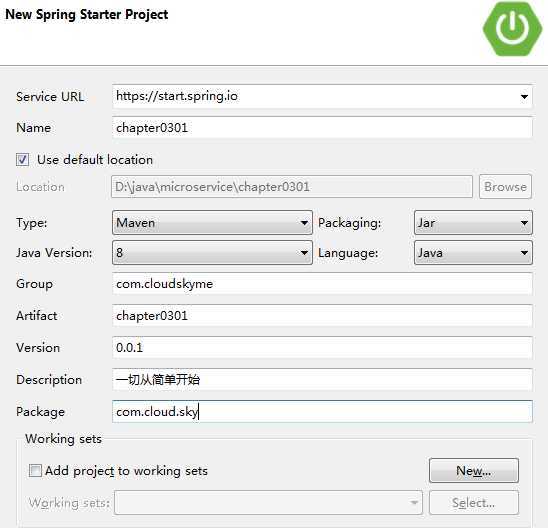Screen dimensions: 548x528
Task: Toggle the Use default location checkbox
Action: click(22, 160)
